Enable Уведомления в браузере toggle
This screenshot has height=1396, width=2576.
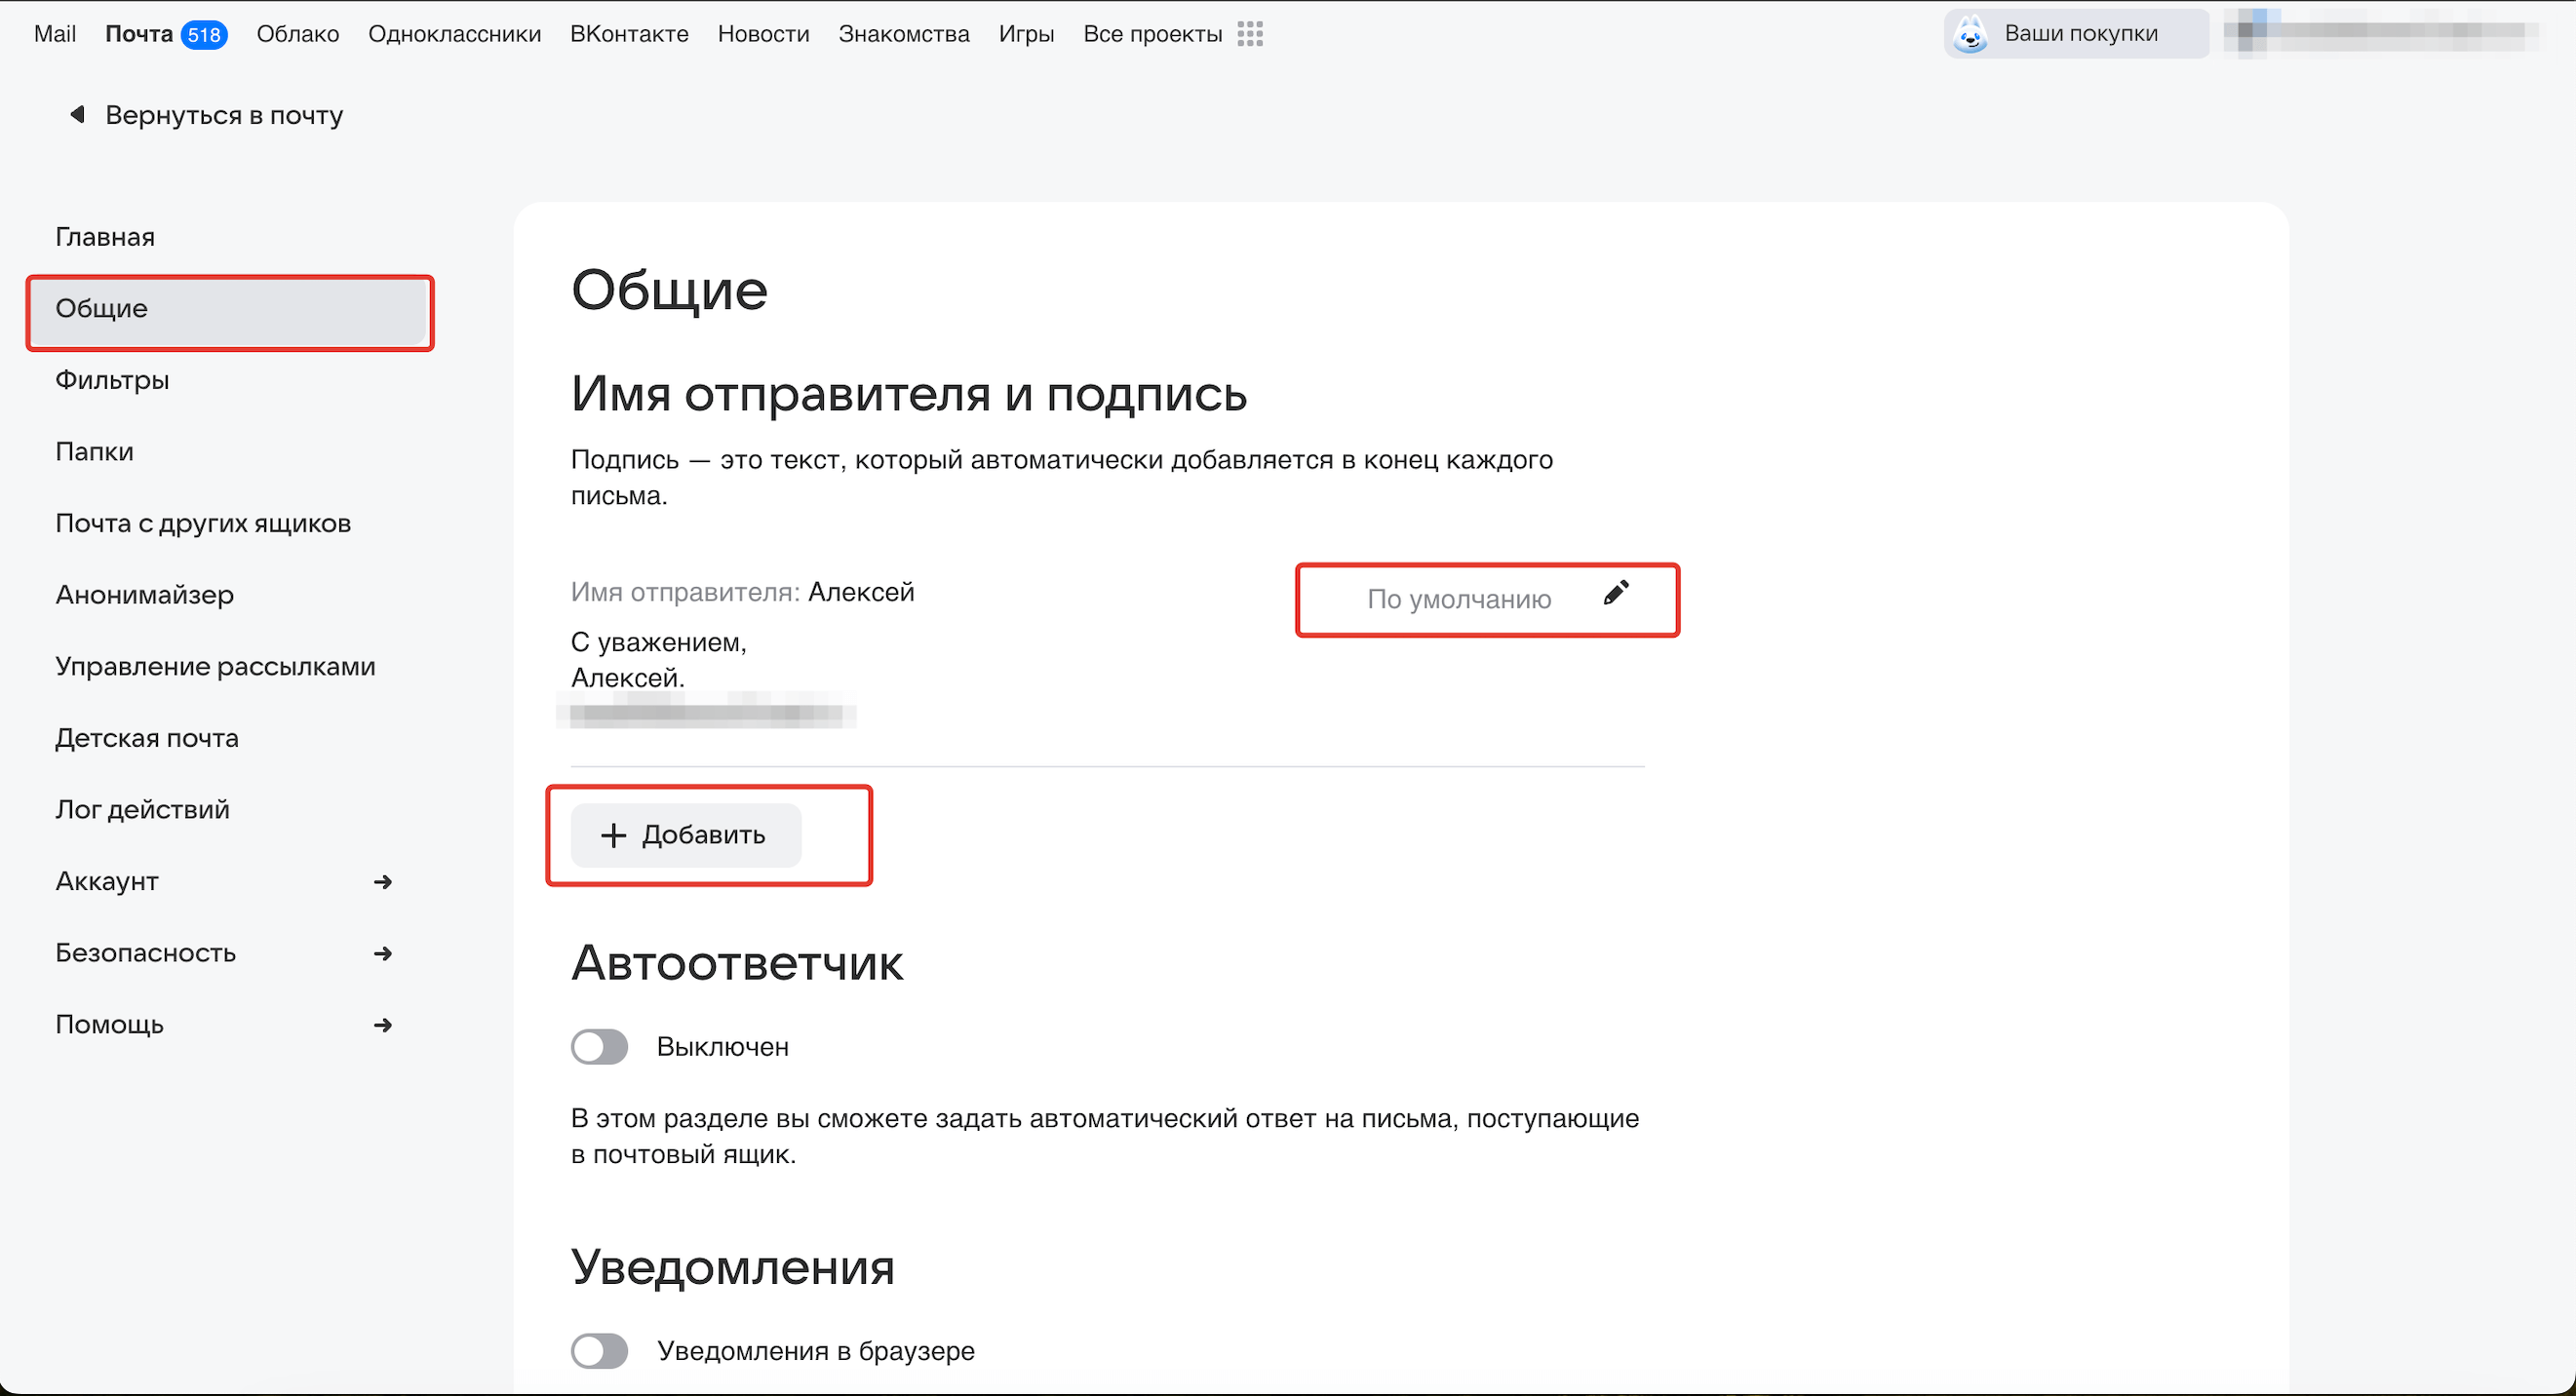click(599, 1350)
